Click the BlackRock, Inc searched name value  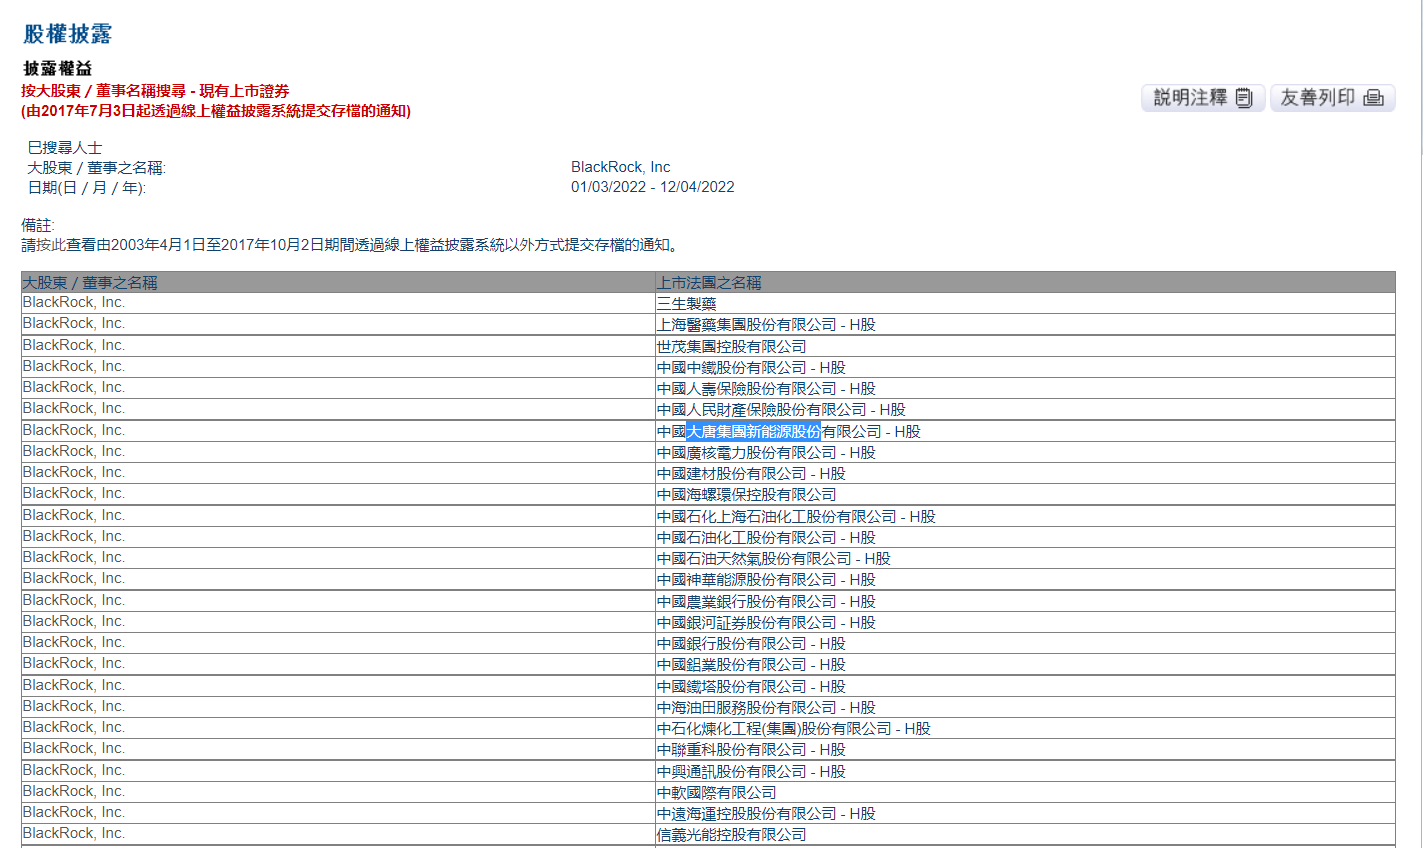tap(621, 167)
